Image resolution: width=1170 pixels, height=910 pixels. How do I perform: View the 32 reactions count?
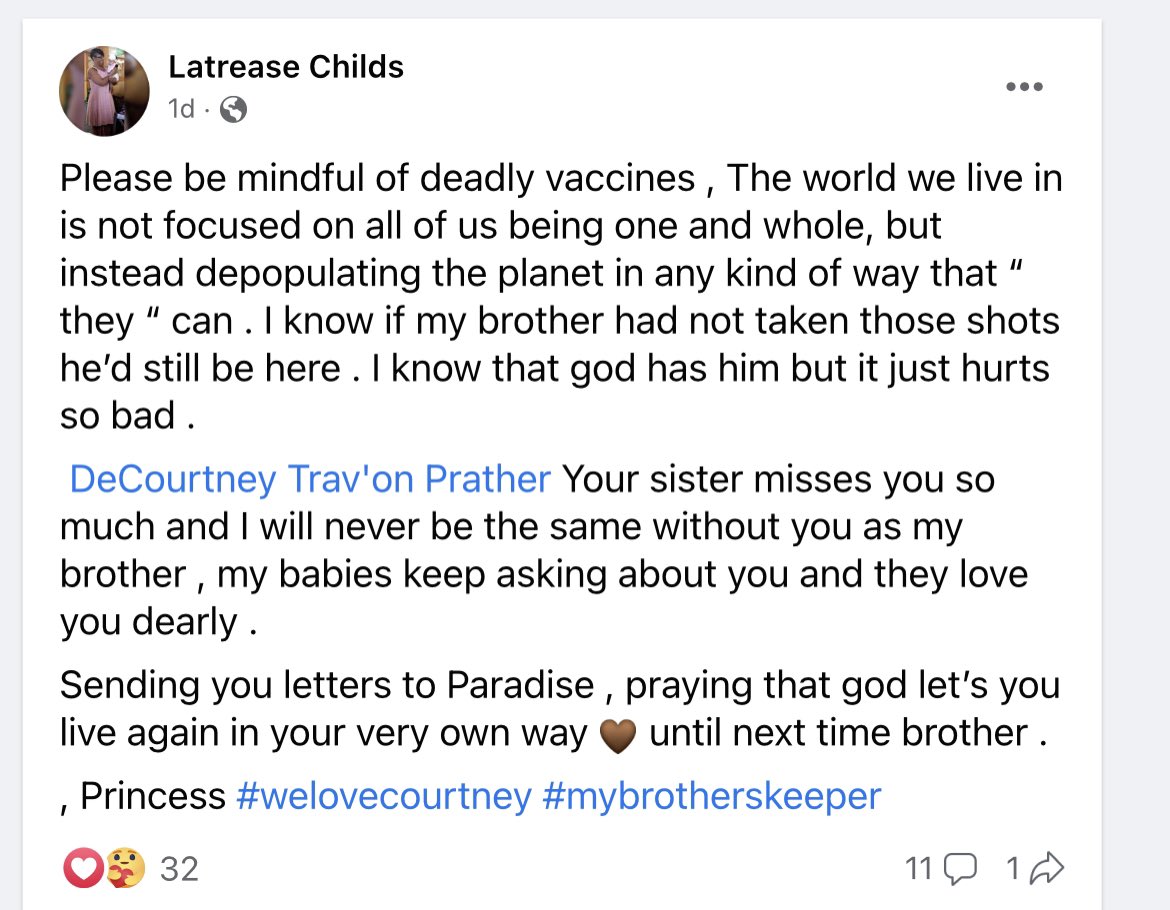click(179, 868)
